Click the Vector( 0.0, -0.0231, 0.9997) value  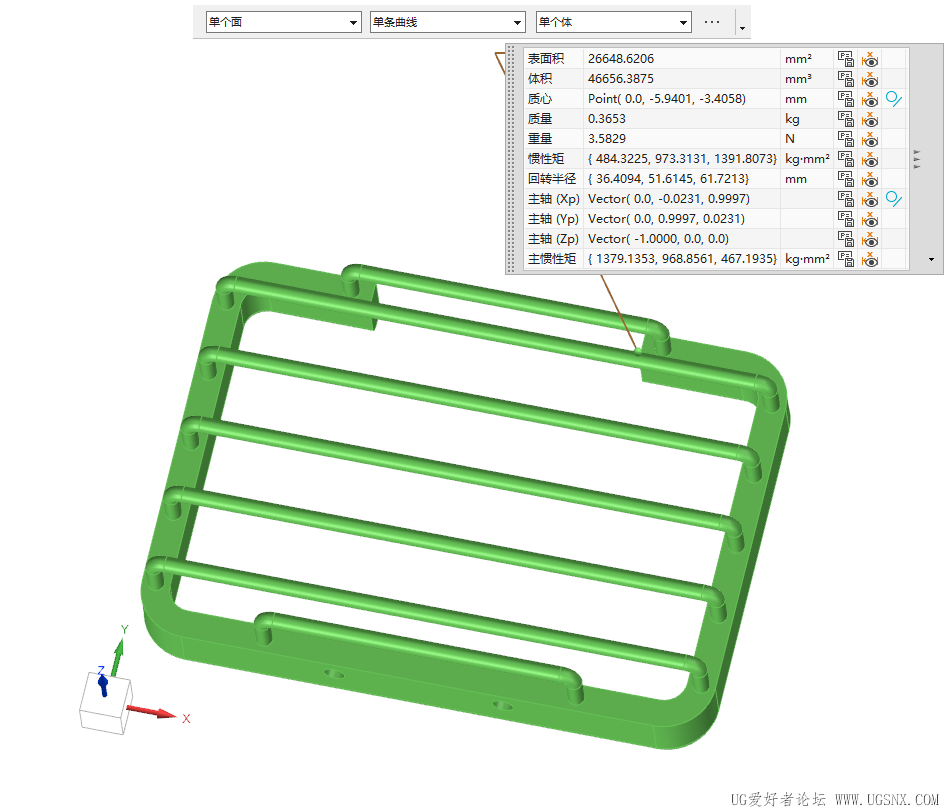pyautogui.click(x=669, y=199)
